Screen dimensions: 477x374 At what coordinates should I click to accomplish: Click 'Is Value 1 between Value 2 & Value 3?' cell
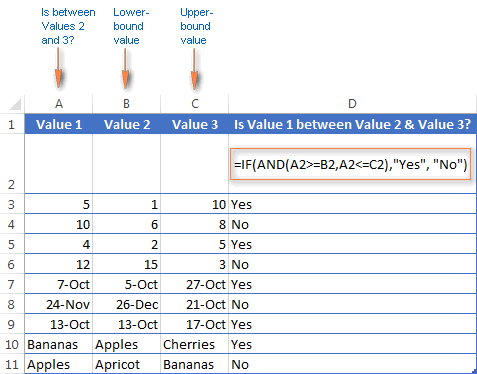pos(352,124)
